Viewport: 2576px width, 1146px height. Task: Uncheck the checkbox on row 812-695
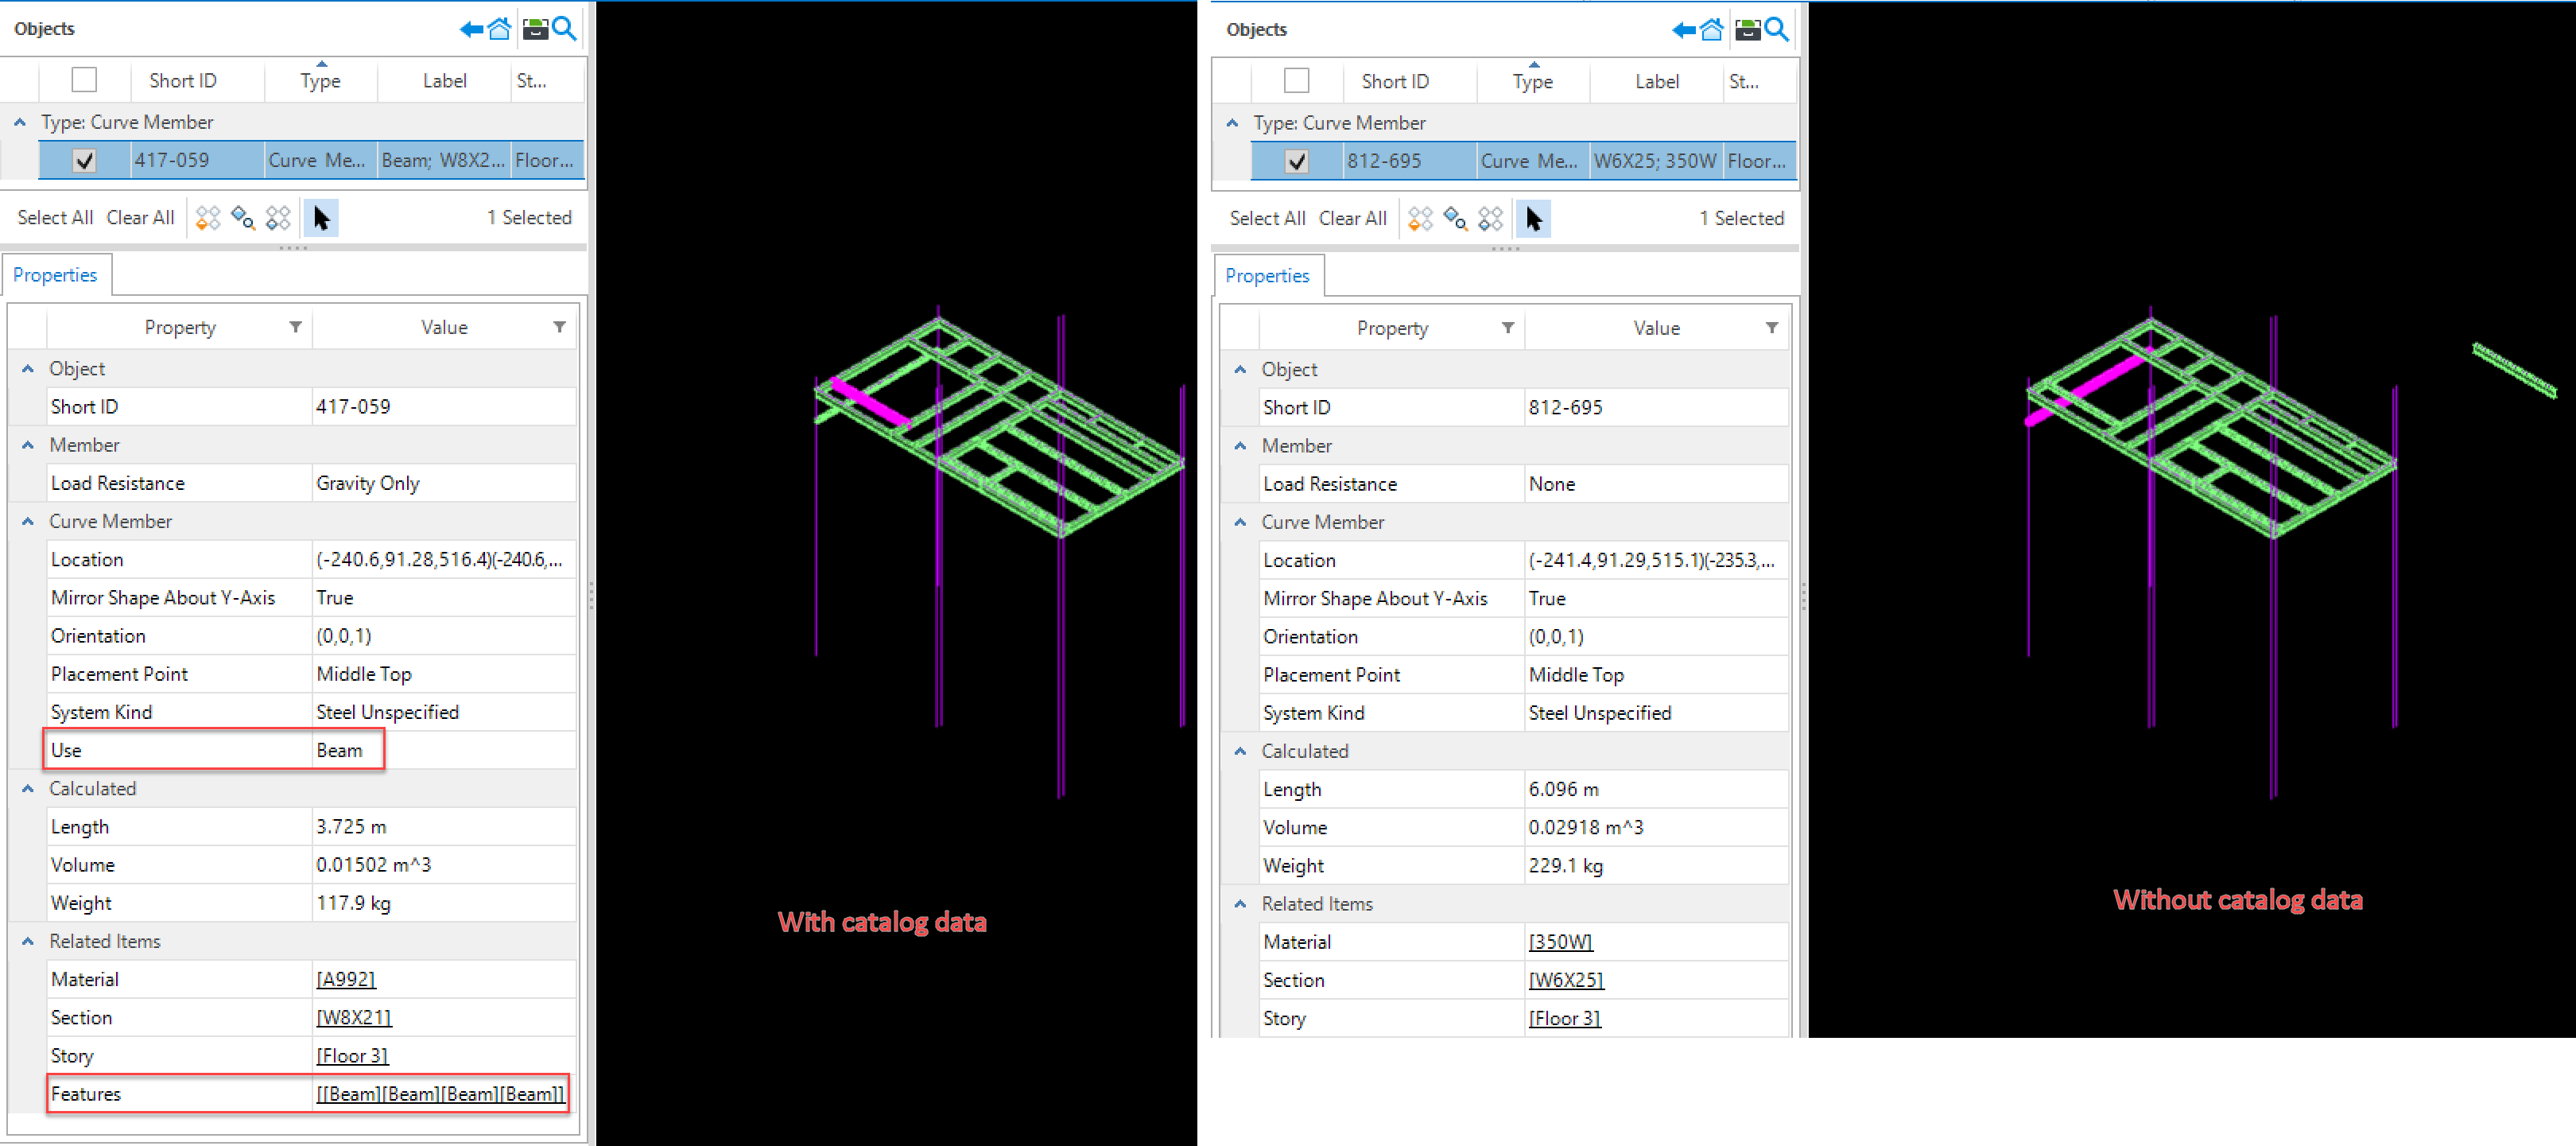(1296, 162)
